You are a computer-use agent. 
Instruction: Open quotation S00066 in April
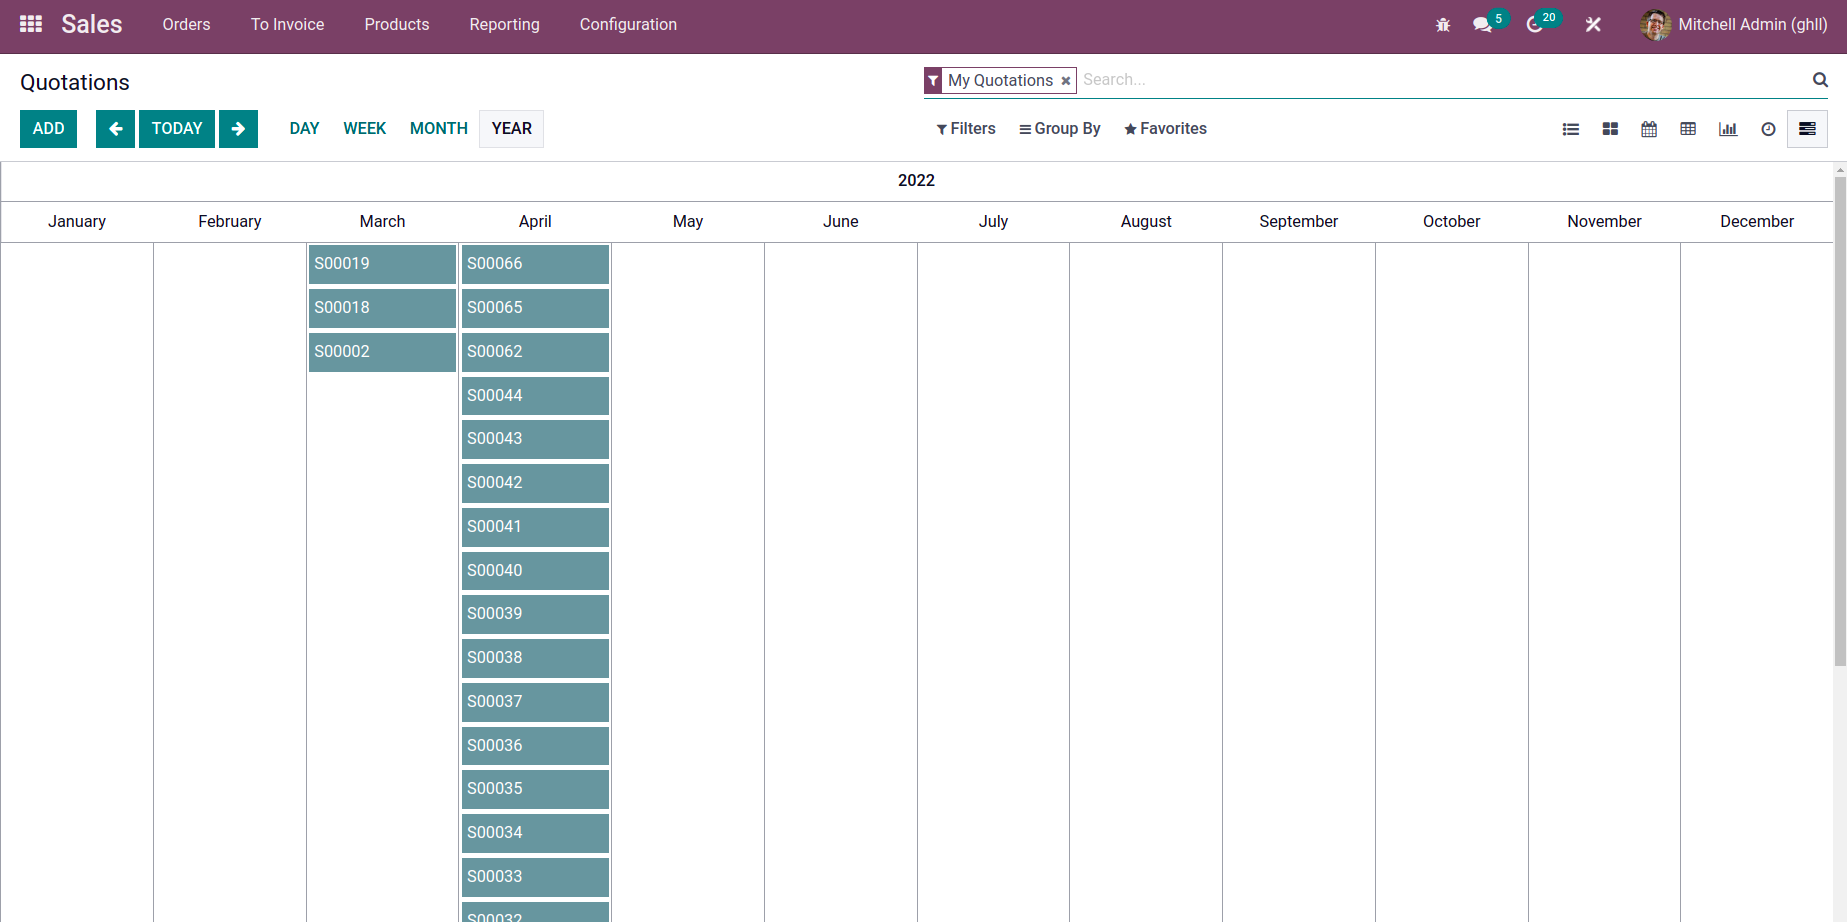[535, 264]
